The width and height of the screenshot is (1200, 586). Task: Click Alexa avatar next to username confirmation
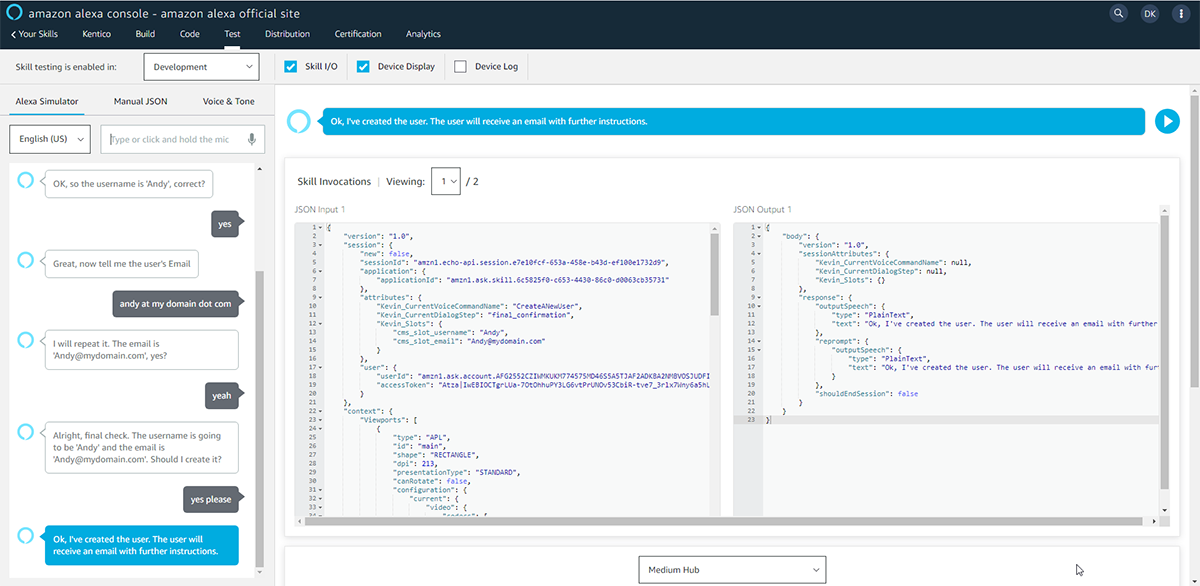[27, 180]
